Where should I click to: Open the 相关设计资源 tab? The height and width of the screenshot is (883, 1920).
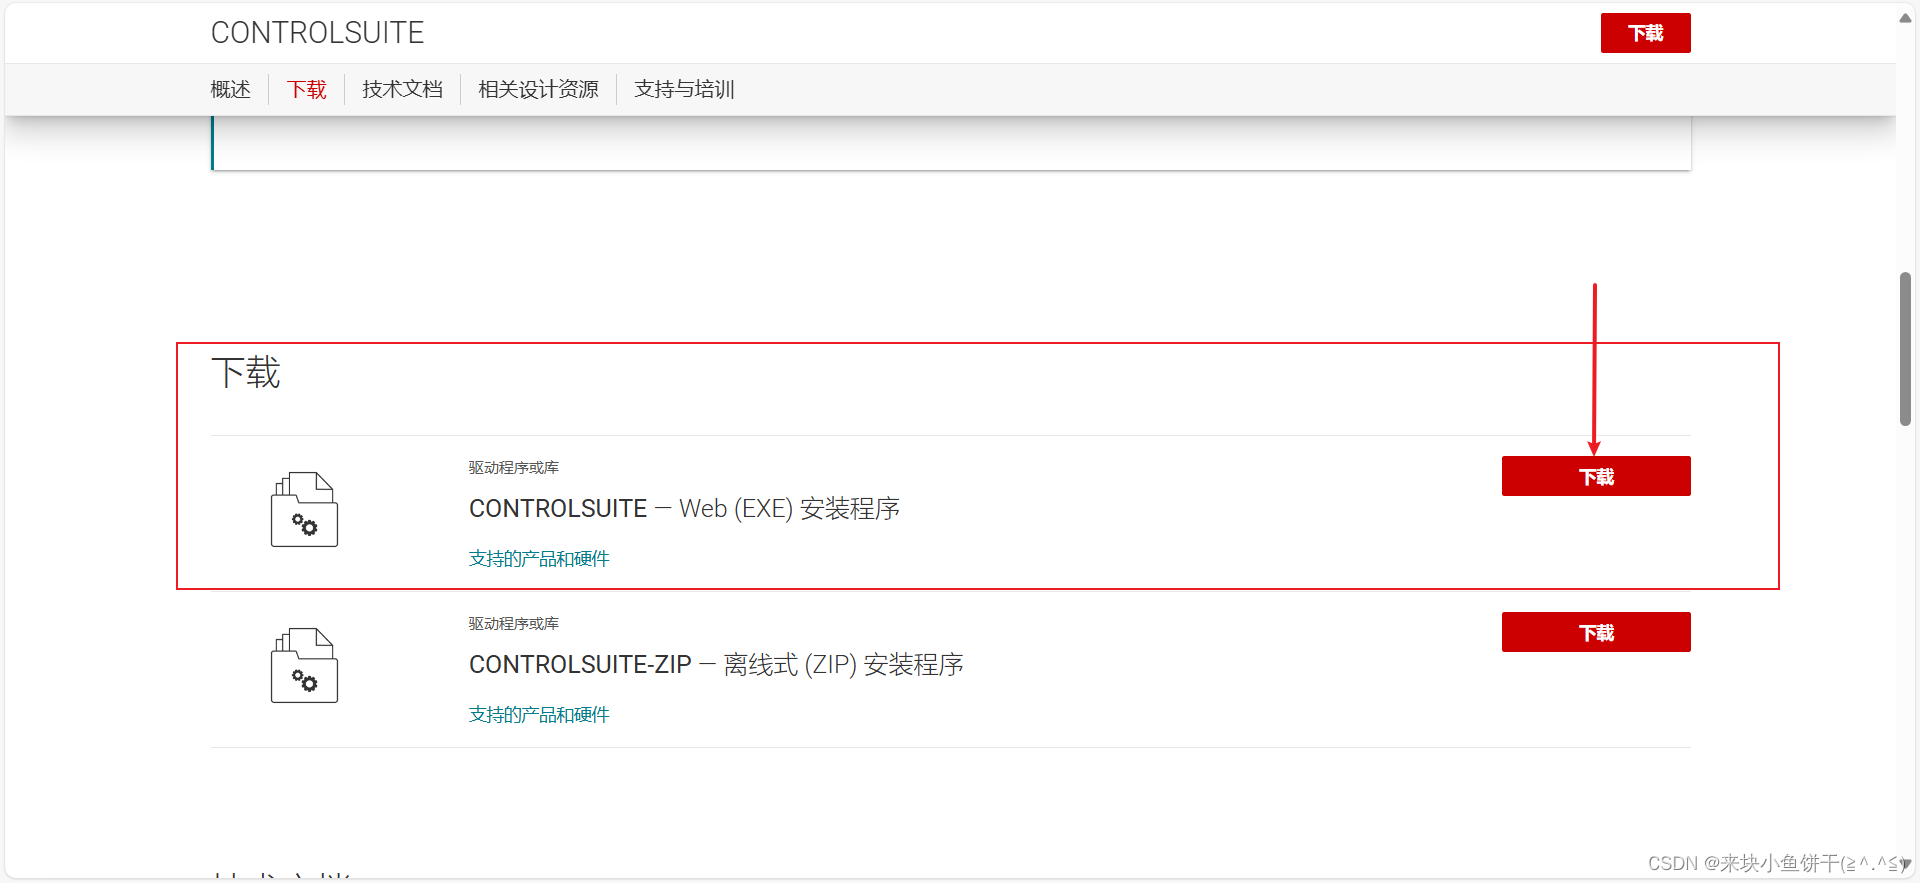point(538,89)
